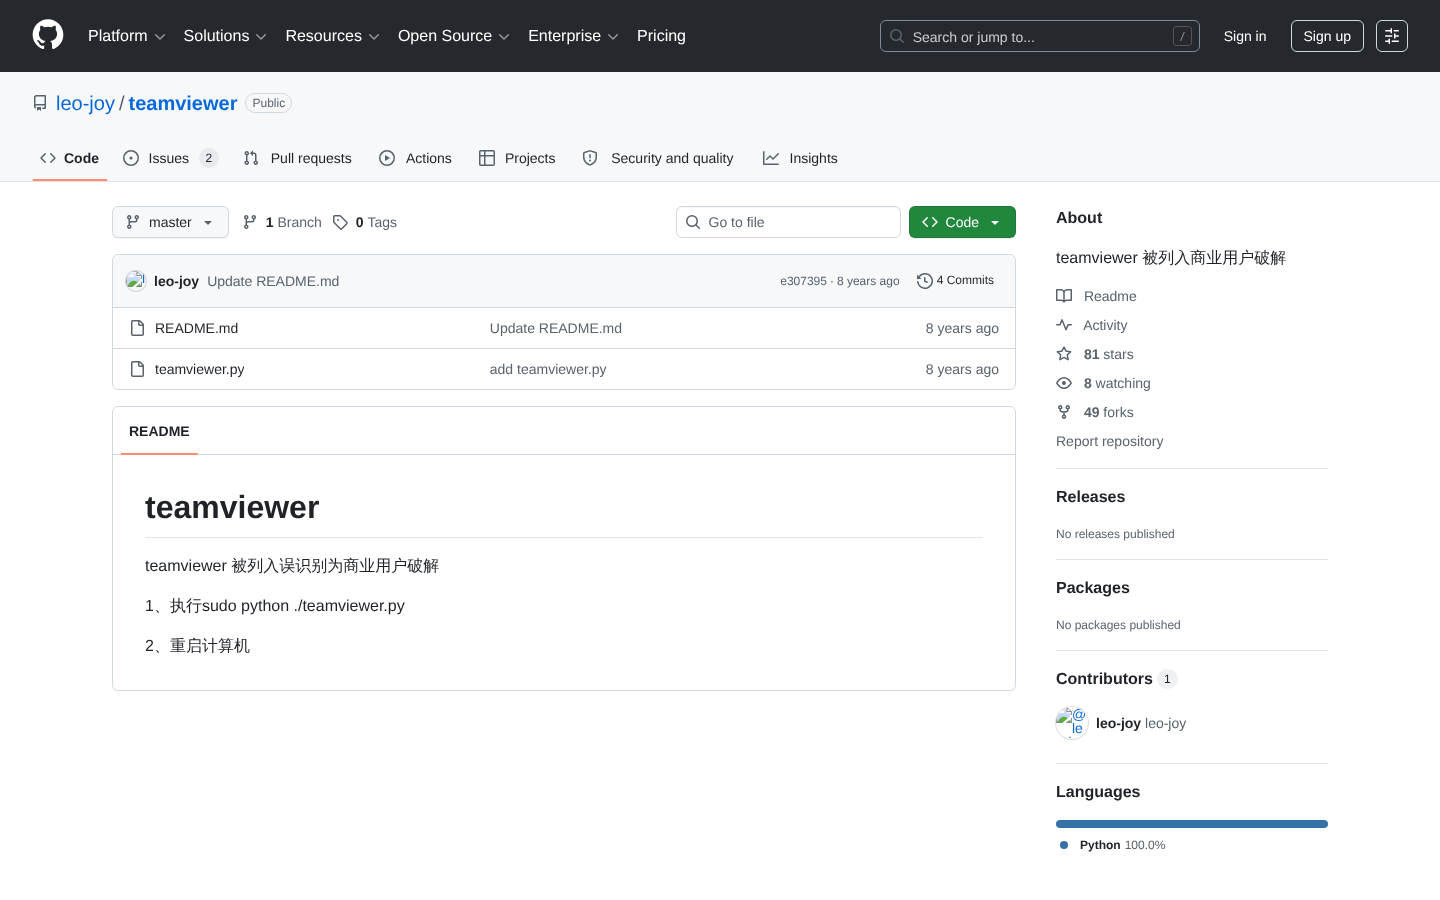Image resolution: width=1440 pixels, height=900 pixels.
Task: Click the tag icon beside 0 Tags
Action: [x=340, y=222]
